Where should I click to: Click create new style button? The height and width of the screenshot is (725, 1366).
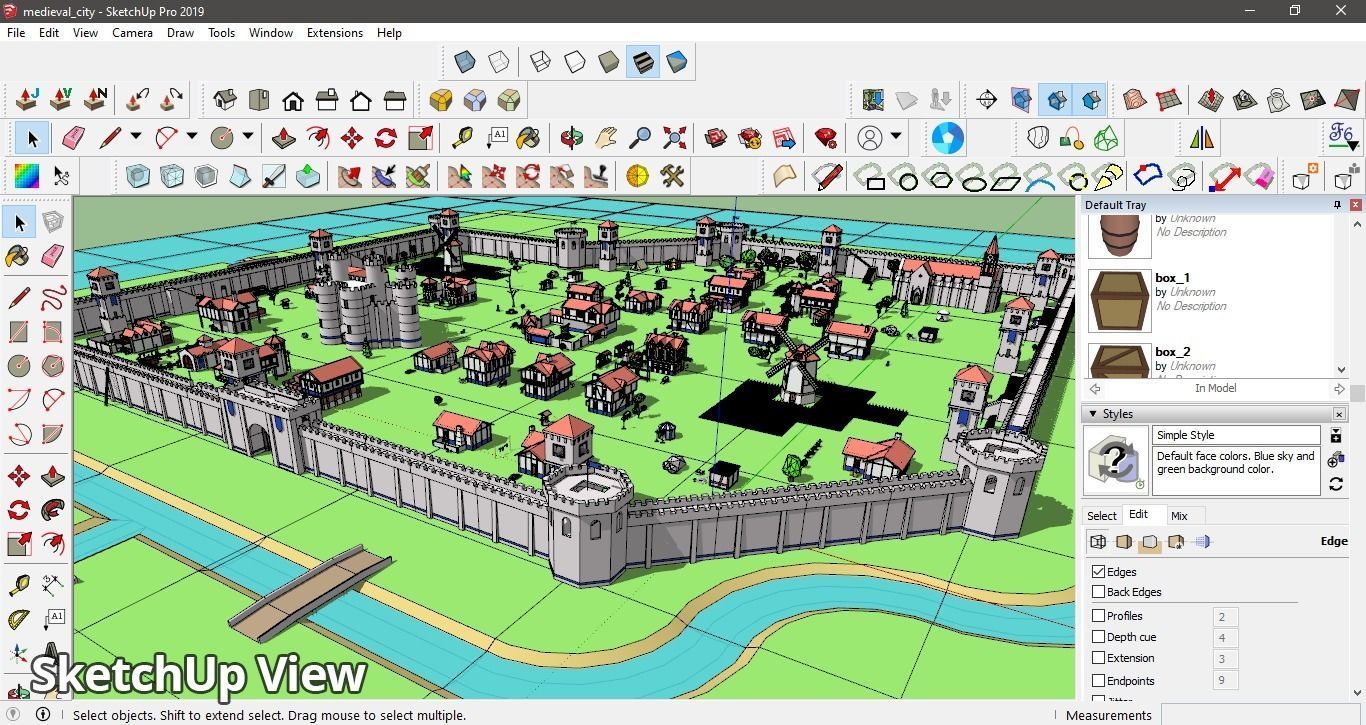pos(1336,460)
